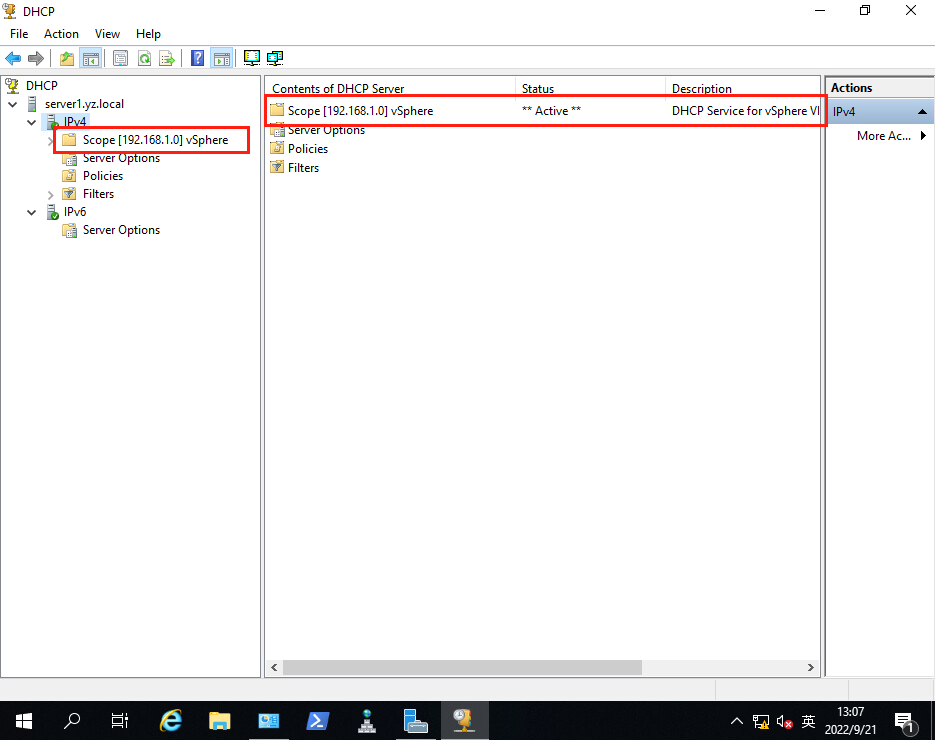Toggle the Show/Hide Console Tree icon
This screenshot has height=740, width=935.
coord(90,57)
